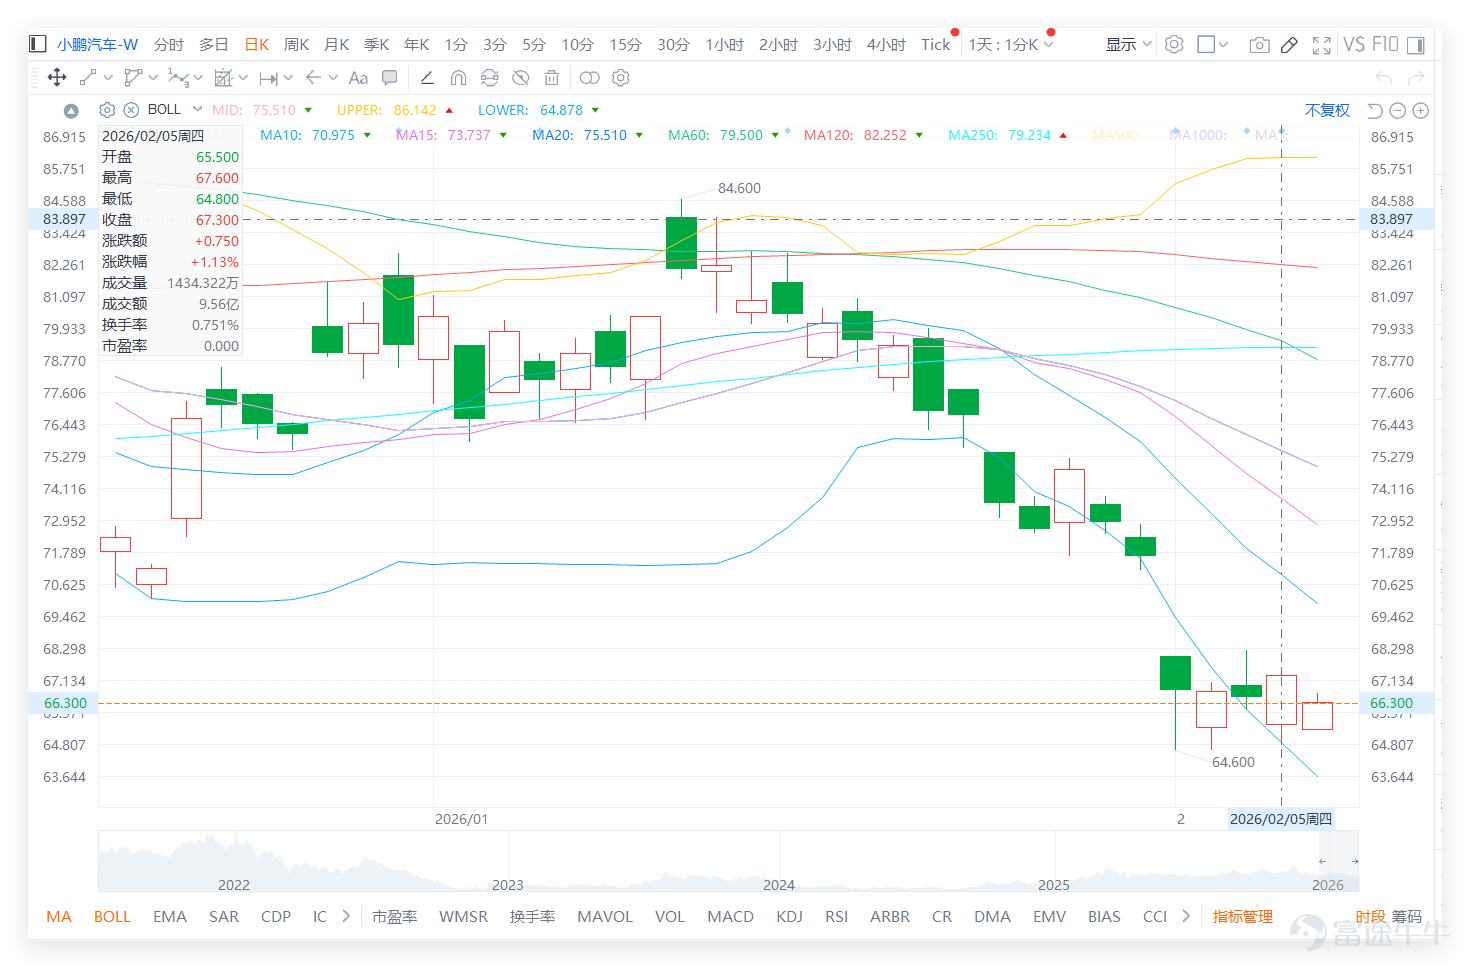Switch to 分时 intraday tab
1470x969 pixels.
pos(168,44)
